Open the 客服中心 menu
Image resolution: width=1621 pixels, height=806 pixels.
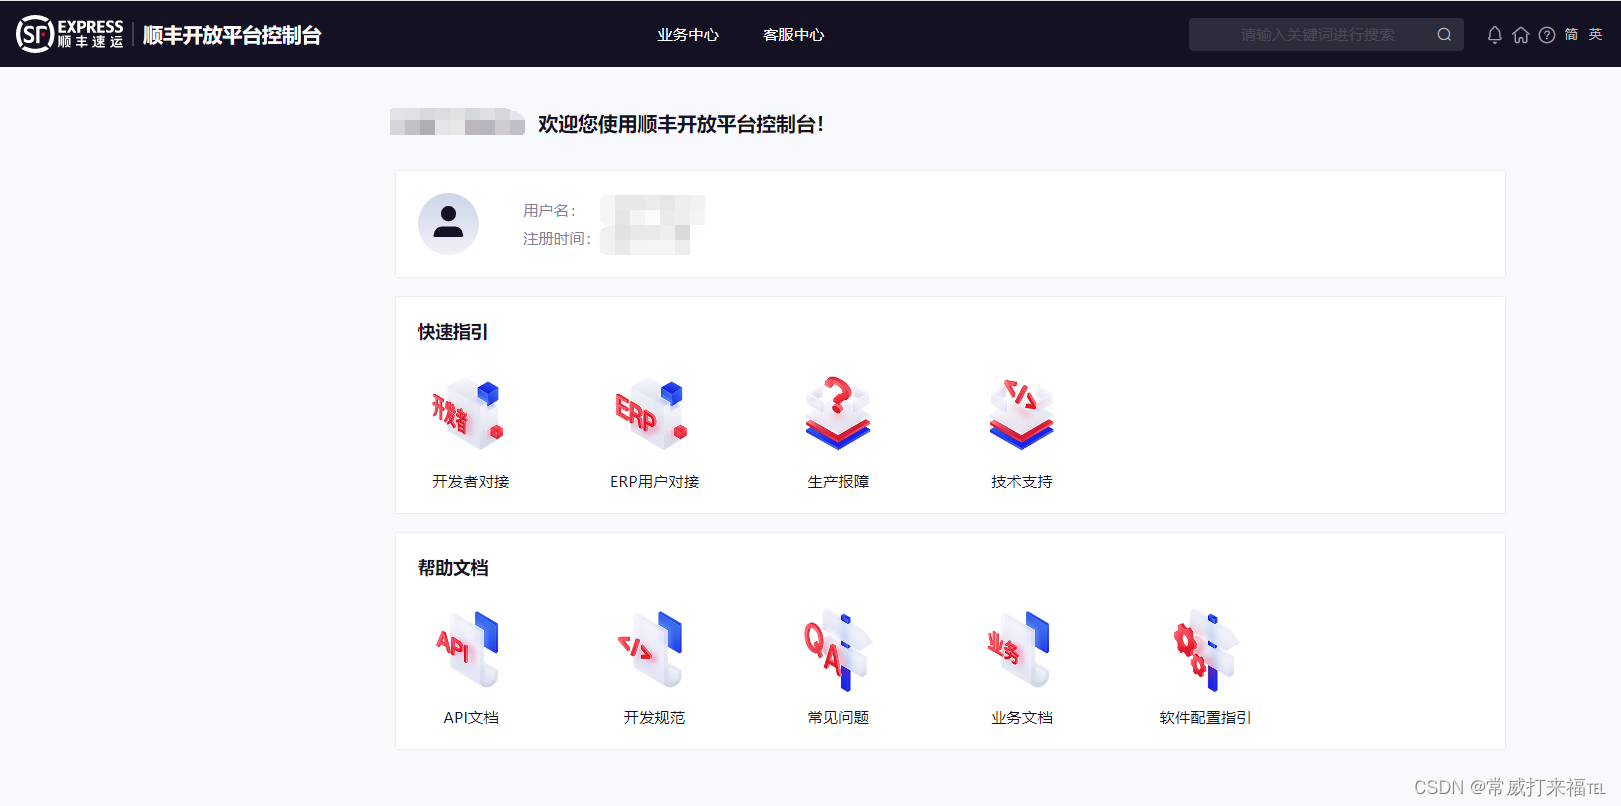[x=794, y=35]
